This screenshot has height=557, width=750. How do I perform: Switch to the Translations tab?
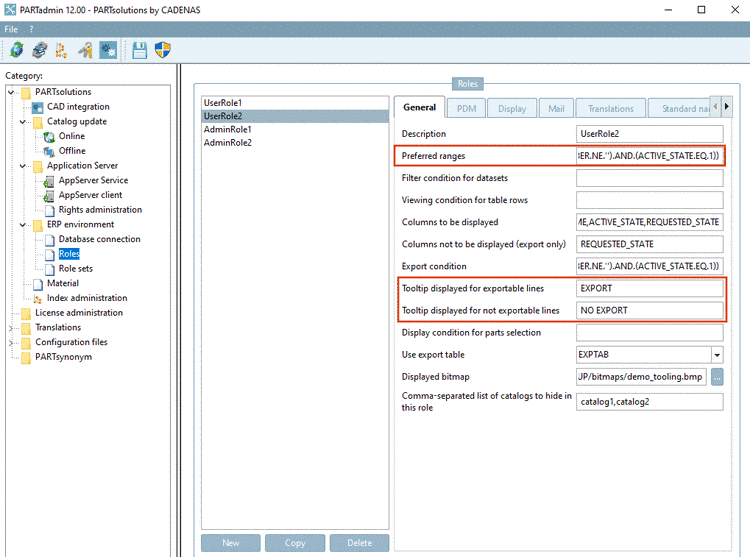(x=610, y=109)
